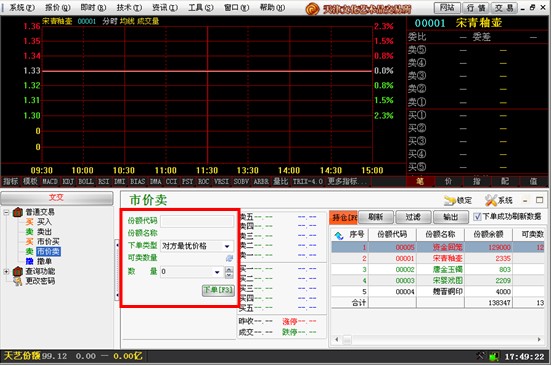Open the 数量 quantity dropdown arrow
552x366 pixels.
[x=217, y=272]
